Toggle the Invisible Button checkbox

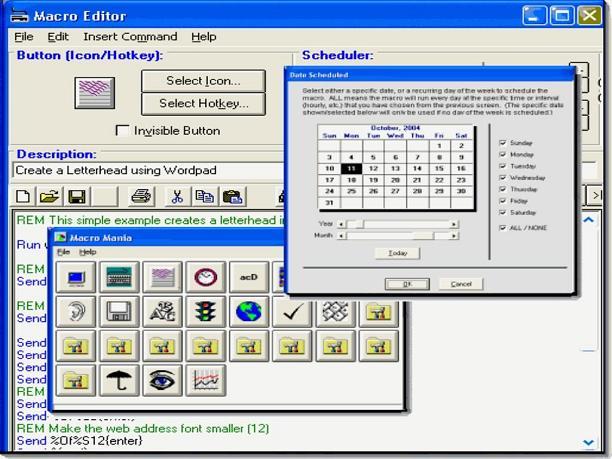pos(123,130)
